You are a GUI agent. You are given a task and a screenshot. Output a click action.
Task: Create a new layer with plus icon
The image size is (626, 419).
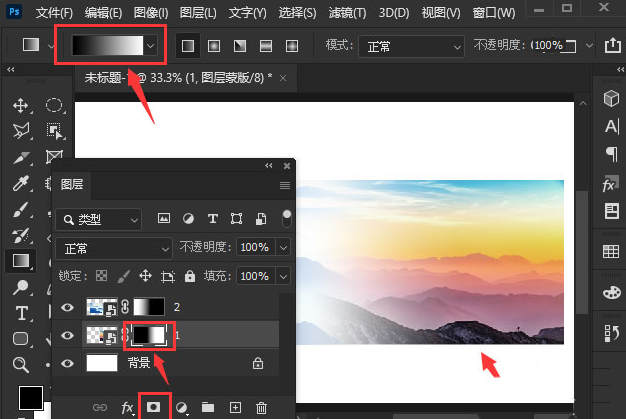[x=235, y=408]
